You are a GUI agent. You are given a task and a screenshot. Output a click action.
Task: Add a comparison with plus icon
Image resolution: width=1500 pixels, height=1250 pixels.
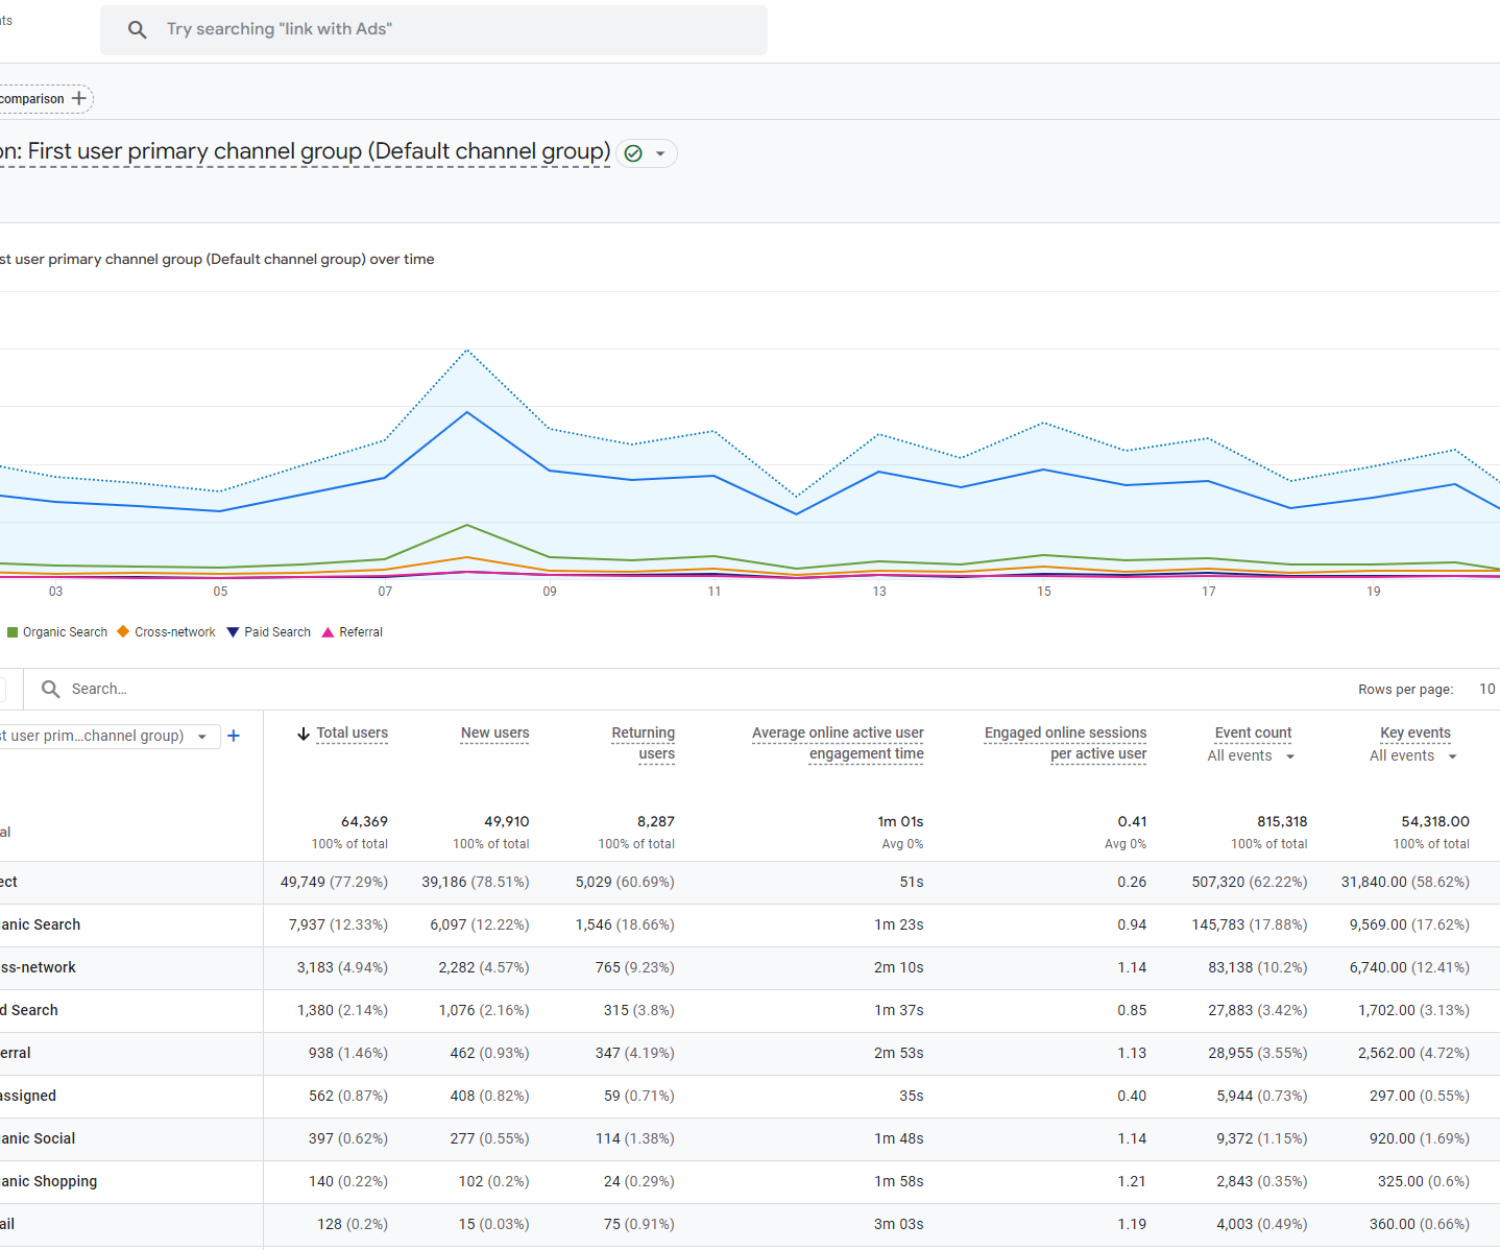click(x=79, y=99)
